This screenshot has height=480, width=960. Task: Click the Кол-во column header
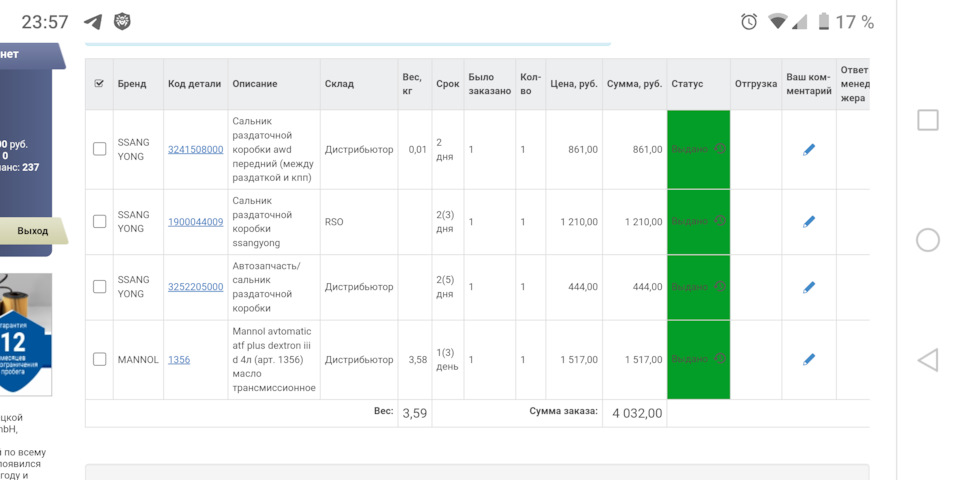coord(530,84)
